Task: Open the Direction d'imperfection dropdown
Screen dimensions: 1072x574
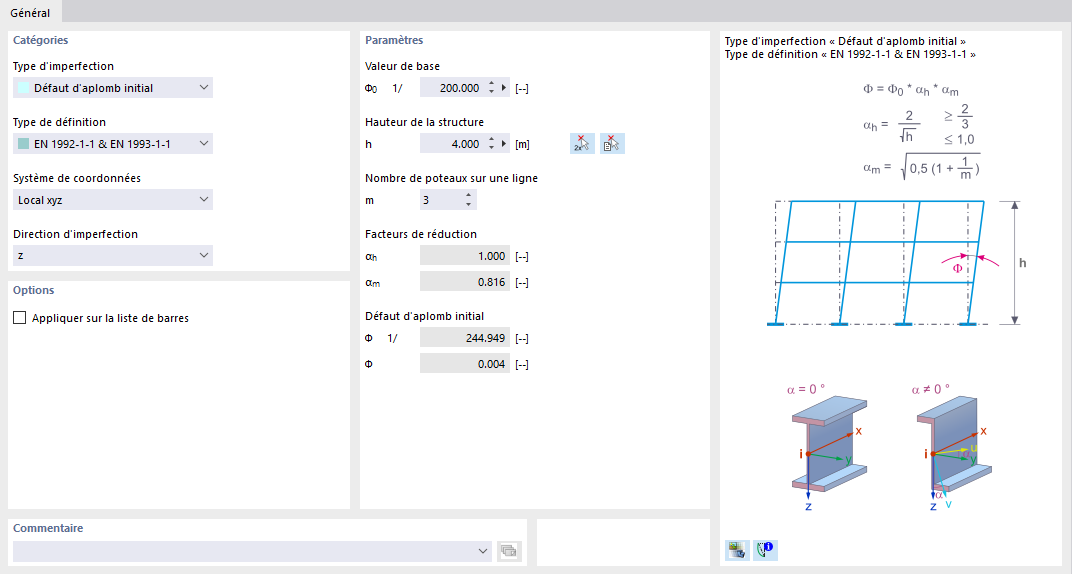Action: pos(113,256)
